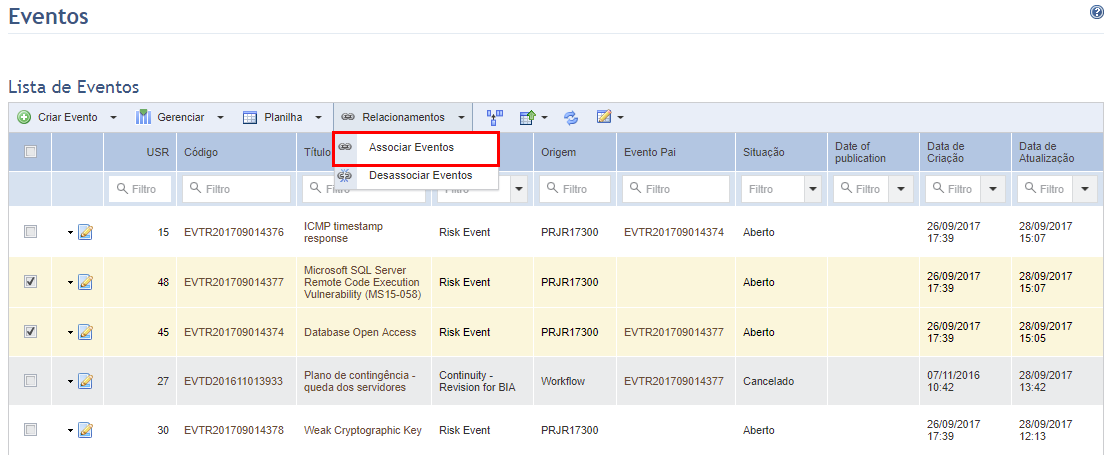Open the export icon dropdown arrow
The height and width of the screenshot is (455, 1106).
tap(545, 118)
